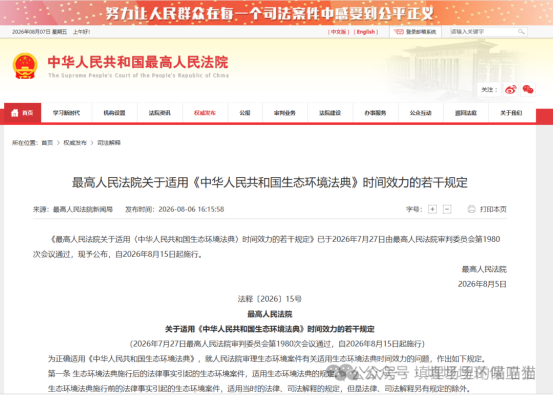This screenshot has height=396, width=553.
Task: Click 打印本页 link
Action: pyautogui.click(x=493, y=209)
